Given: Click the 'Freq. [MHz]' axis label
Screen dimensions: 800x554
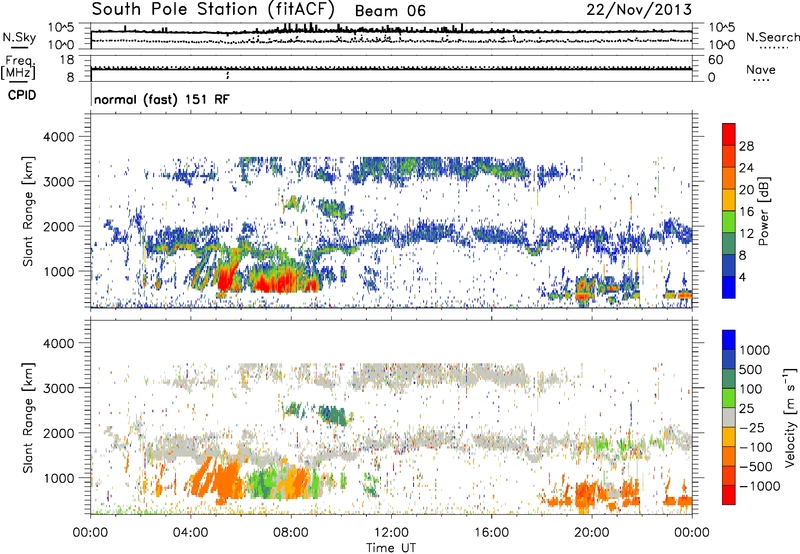Looking at the screenshot, I should 19,67.
